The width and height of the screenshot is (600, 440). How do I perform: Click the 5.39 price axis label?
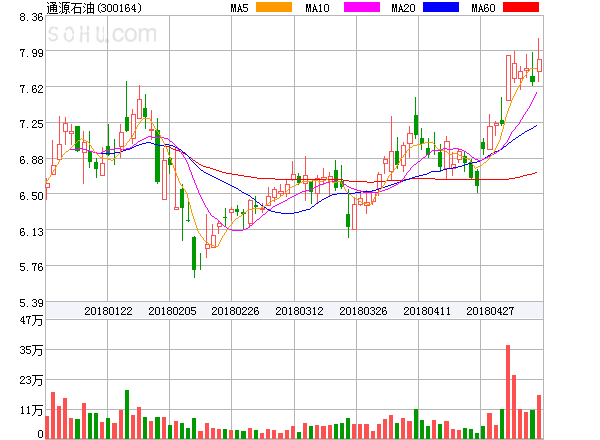[x=31, y=303]
